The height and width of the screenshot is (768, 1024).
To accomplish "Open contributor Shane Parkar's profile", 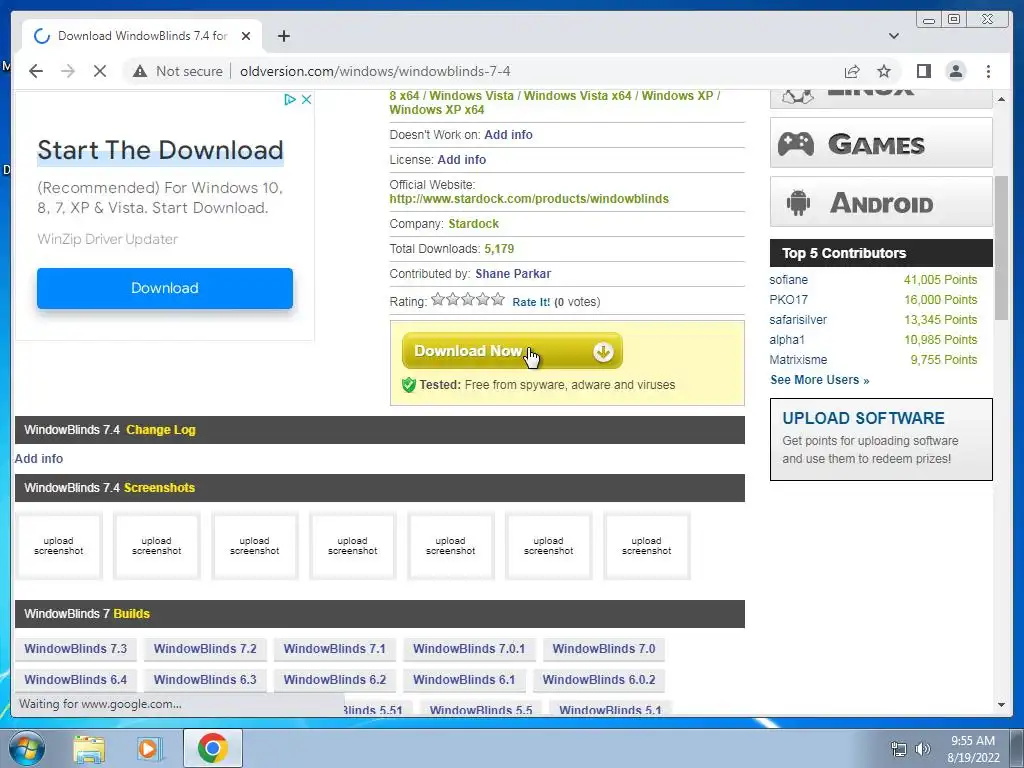I will [513, 274].
